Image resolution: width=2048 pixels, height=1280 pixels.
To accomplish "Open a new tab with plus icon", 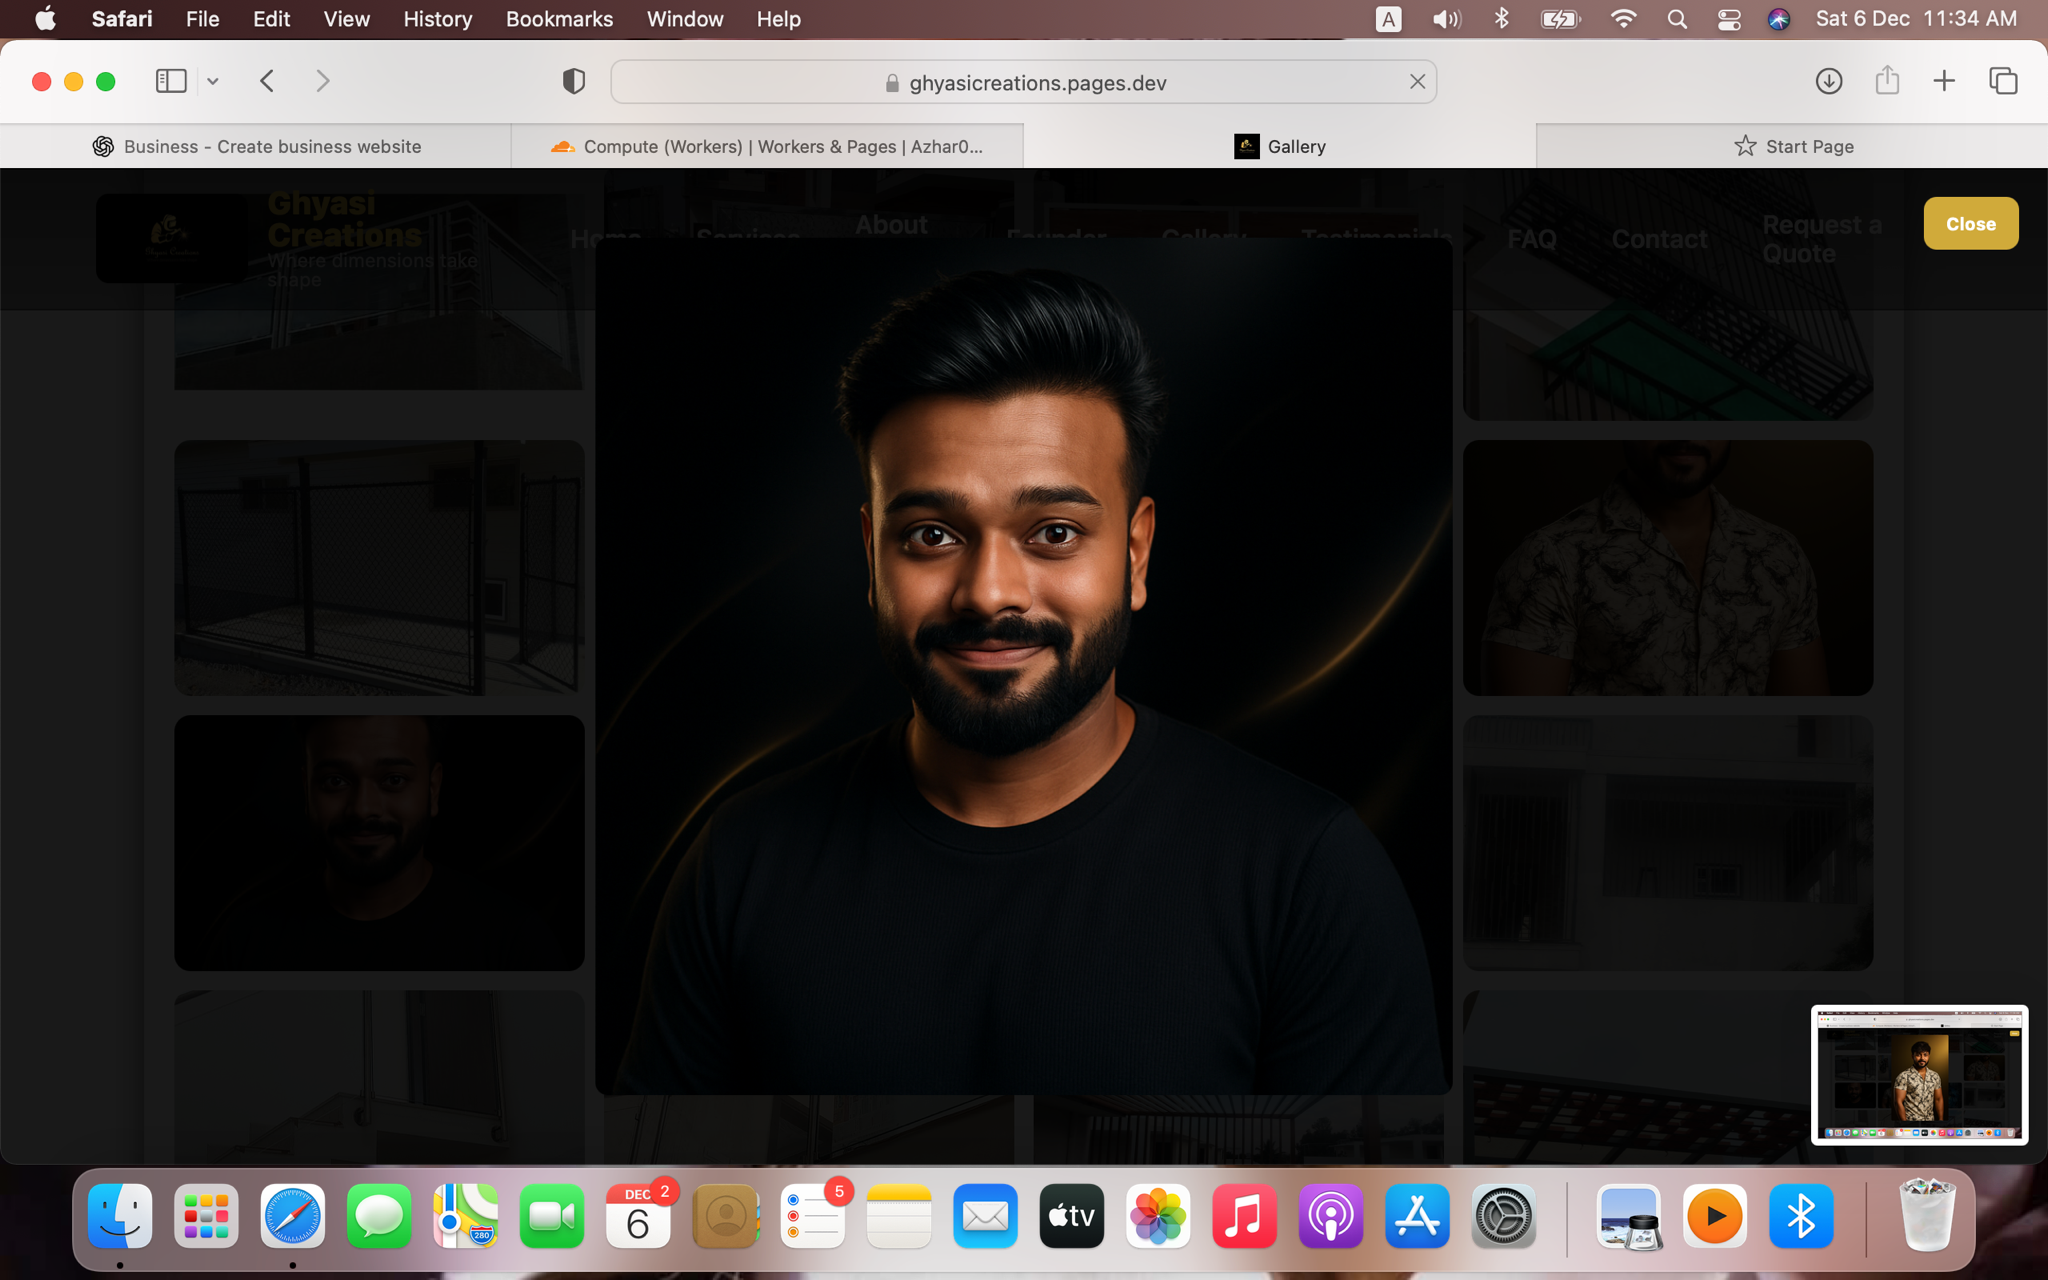I will [x=1944, y=81].
